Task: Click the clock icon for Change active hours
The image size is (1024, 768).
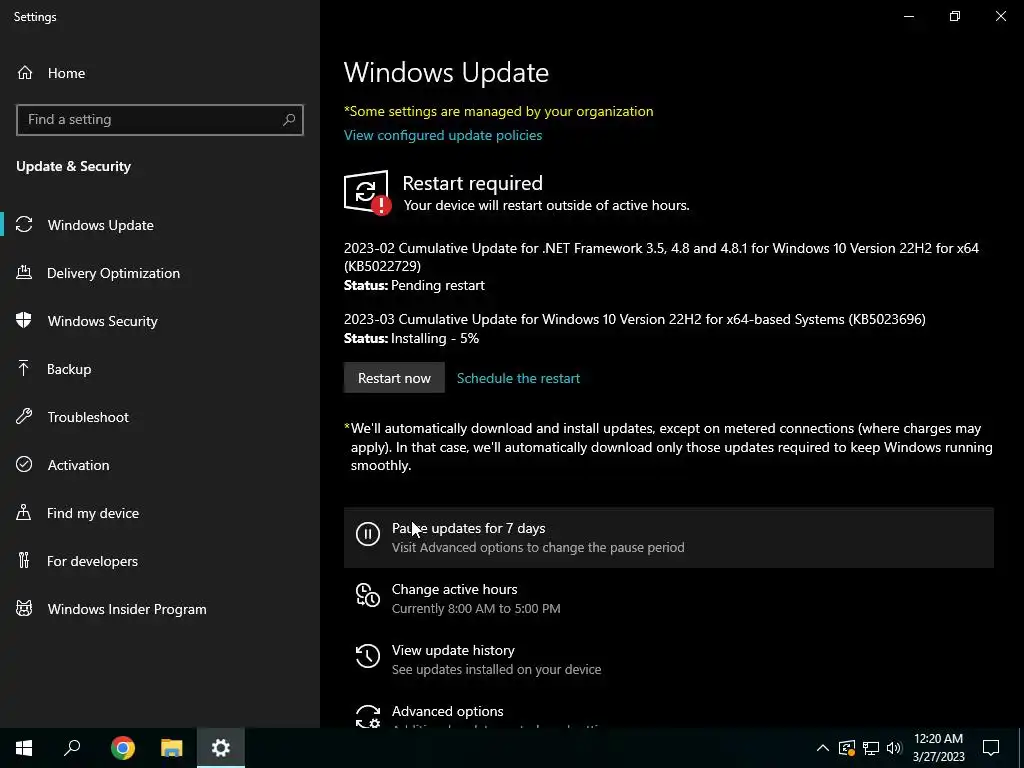Action: (x=368, y=595)
